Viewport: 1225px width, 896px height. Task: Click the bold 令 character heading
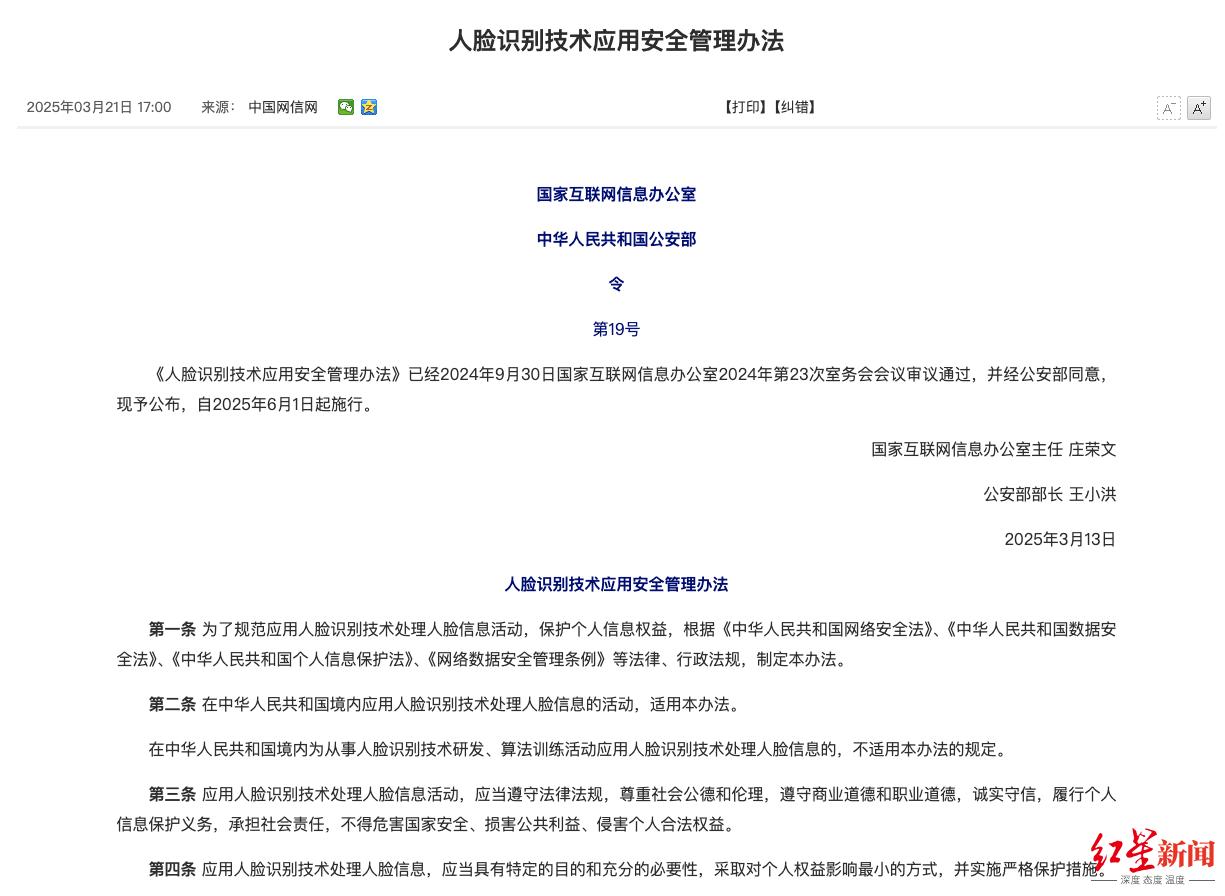click(616, 284)
